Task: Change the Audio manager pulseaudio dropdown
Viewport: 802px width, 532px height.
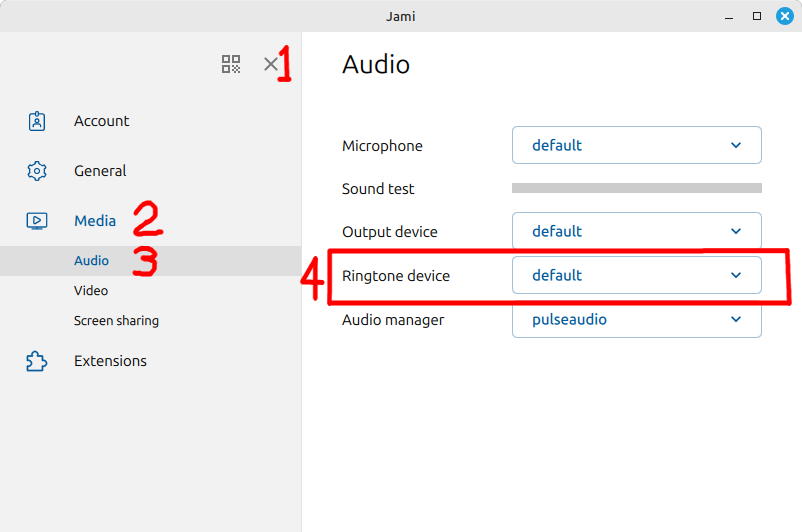Action: [637, 319]
